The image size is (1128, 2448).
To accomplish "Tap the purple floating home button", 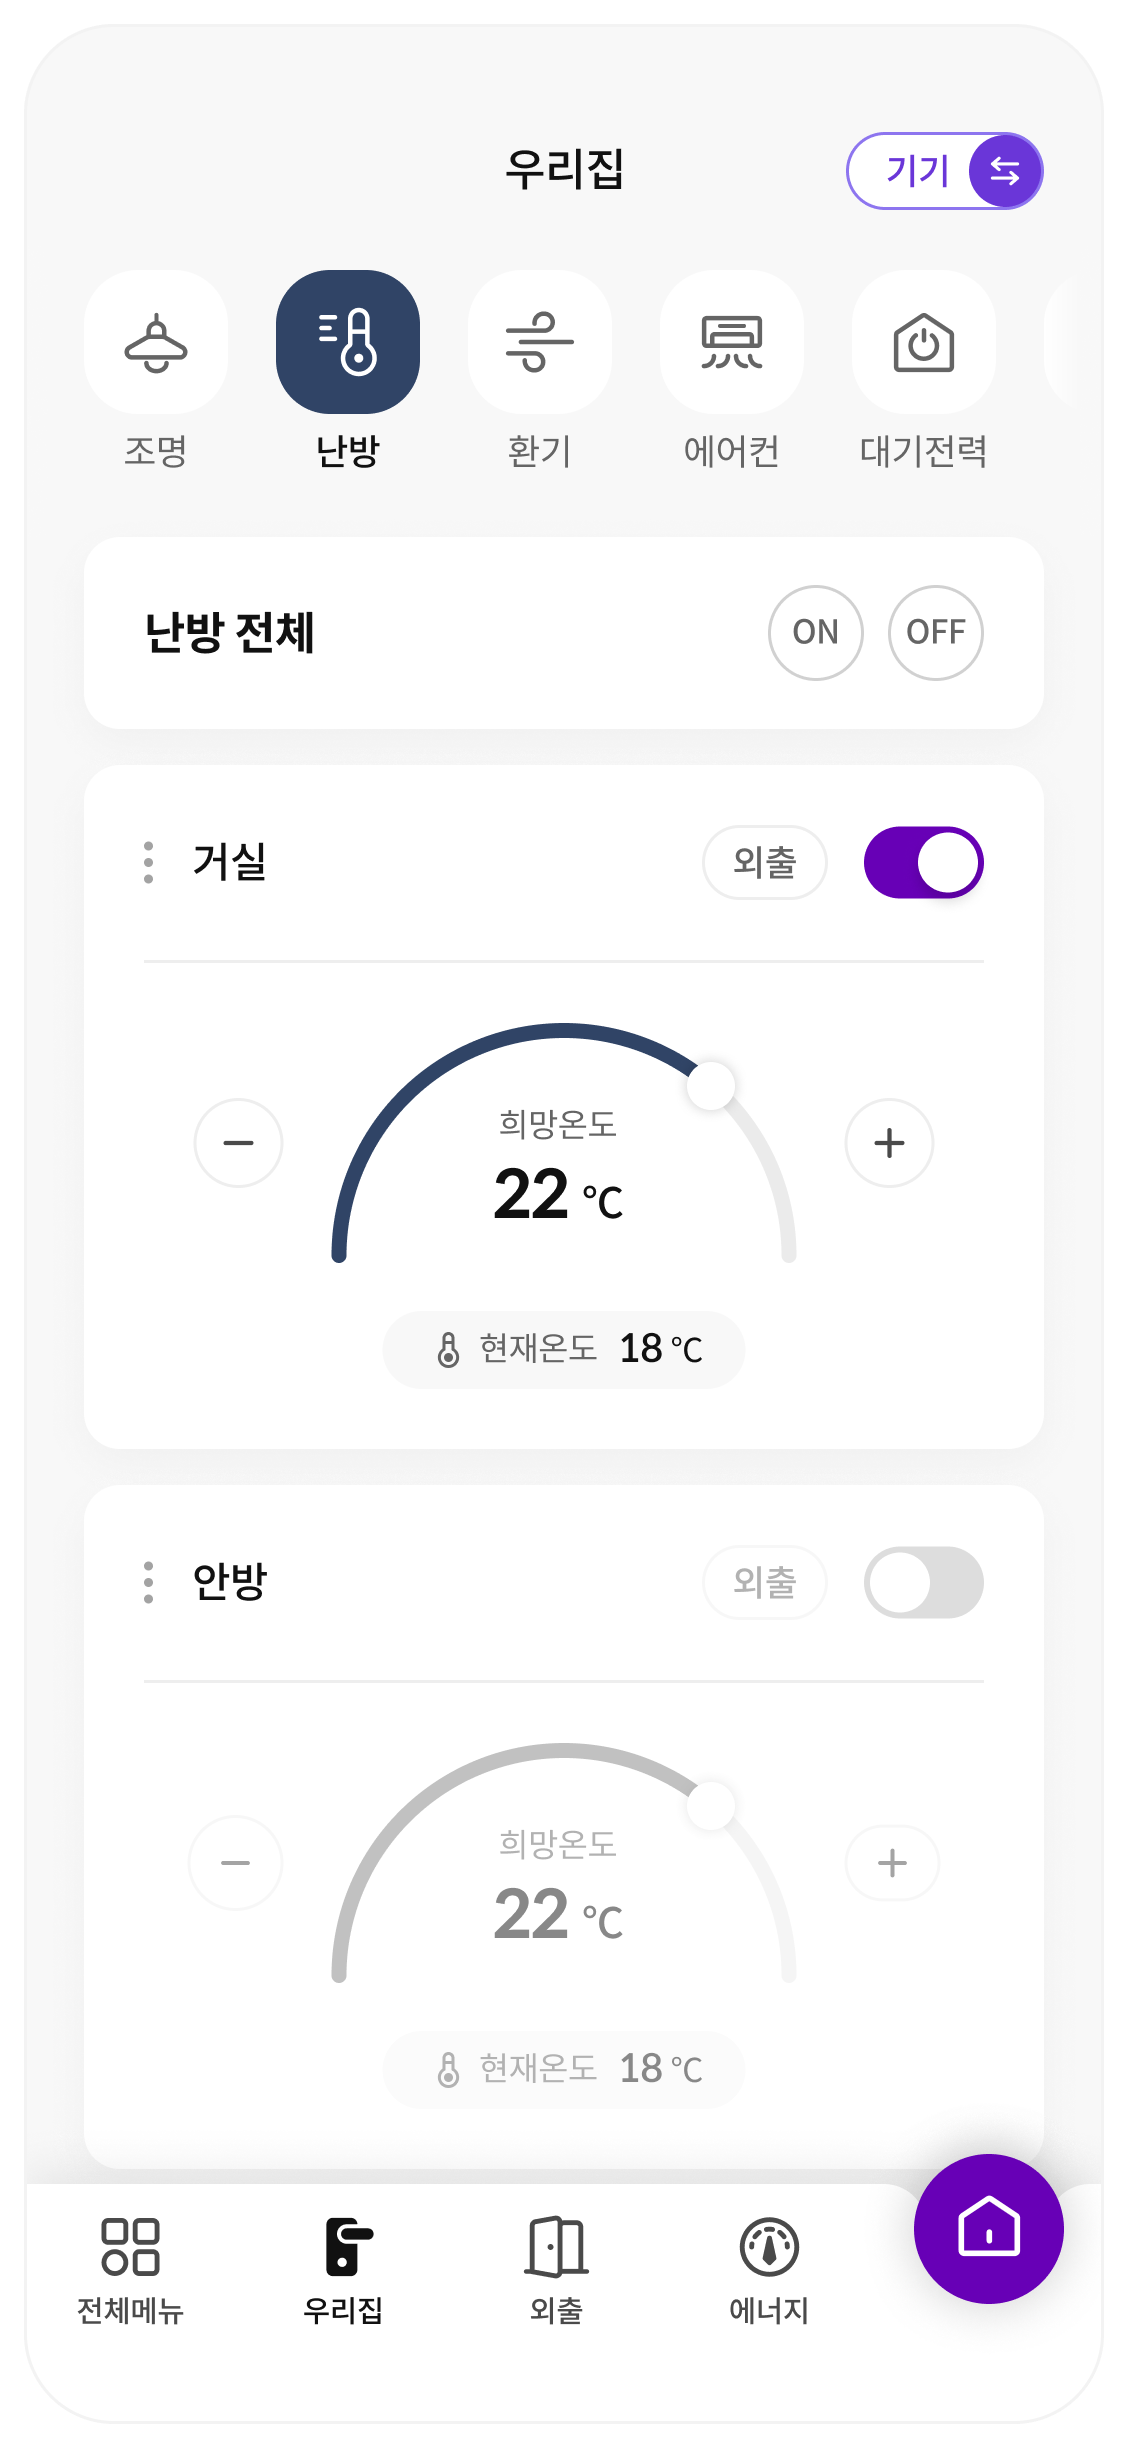I will click(x=988, y=2228).
